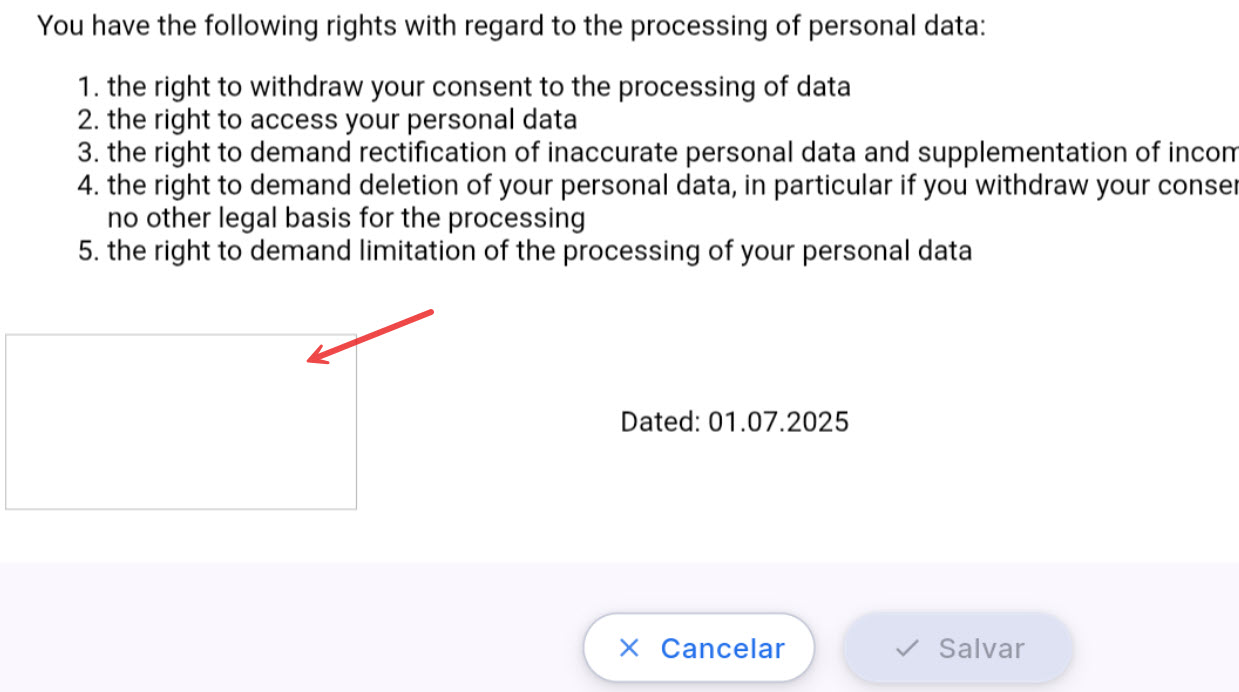This screenshot has height=692, width=1239.
Task: Click list number 5 marker
Action: [88, 250]
